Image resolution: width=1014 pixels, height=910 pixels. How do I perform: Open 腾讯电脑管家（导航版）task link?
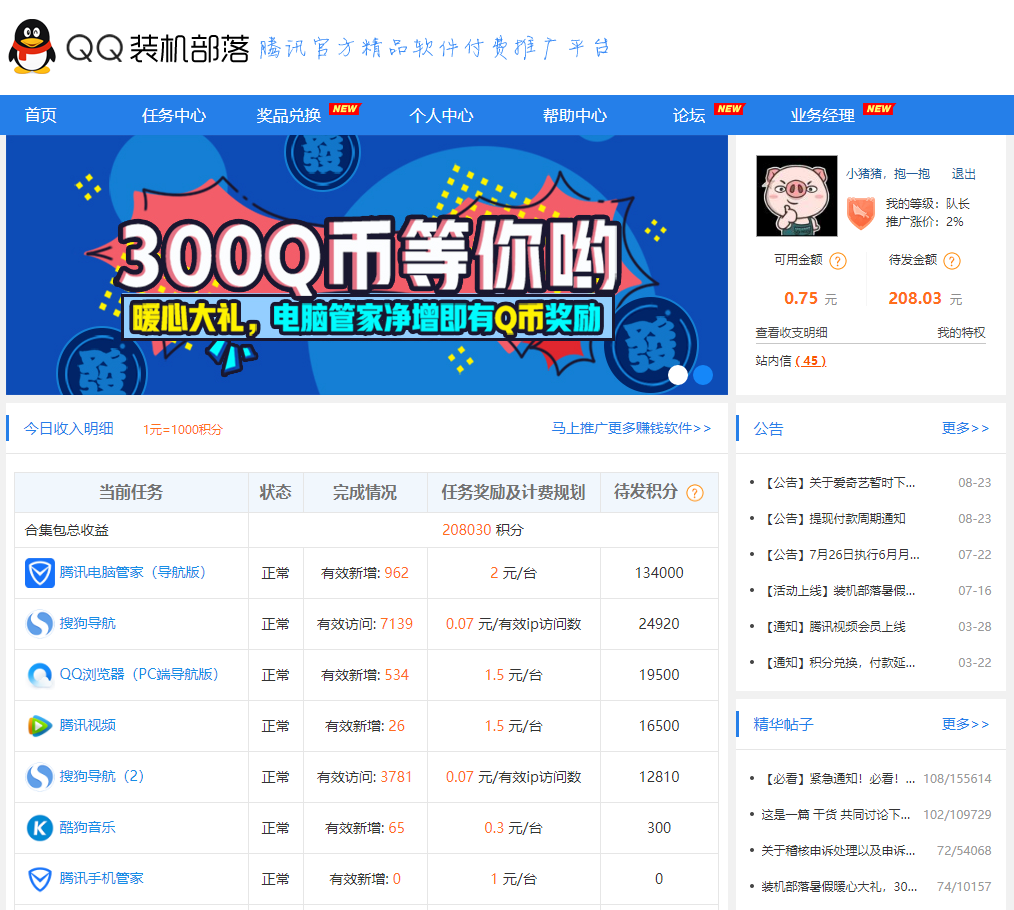point(133,572)
